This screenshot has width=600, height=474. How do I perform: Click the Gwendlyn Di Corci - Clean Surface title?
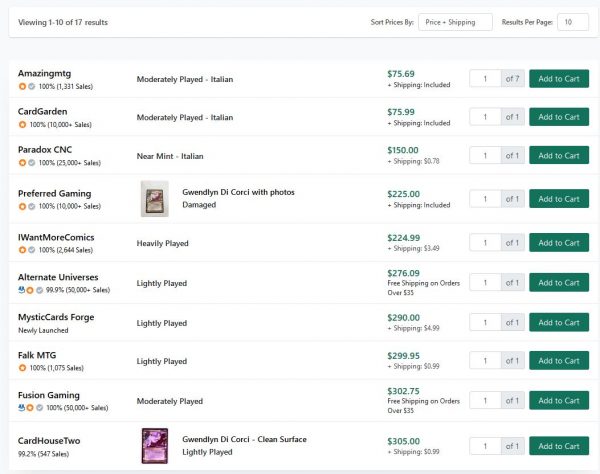[x=244, y=439]
